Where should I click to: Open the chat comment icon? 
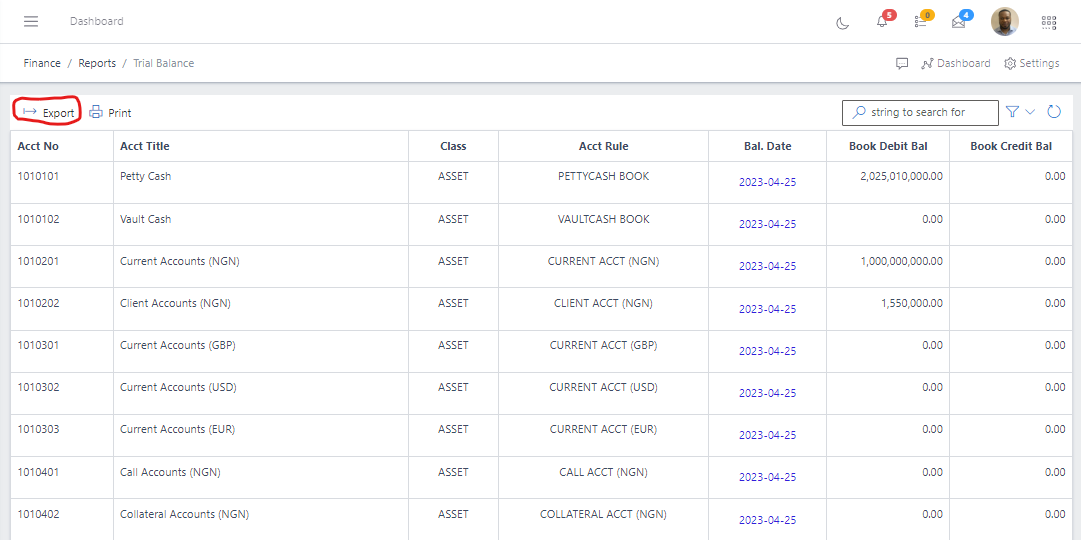tap(902, 63)
